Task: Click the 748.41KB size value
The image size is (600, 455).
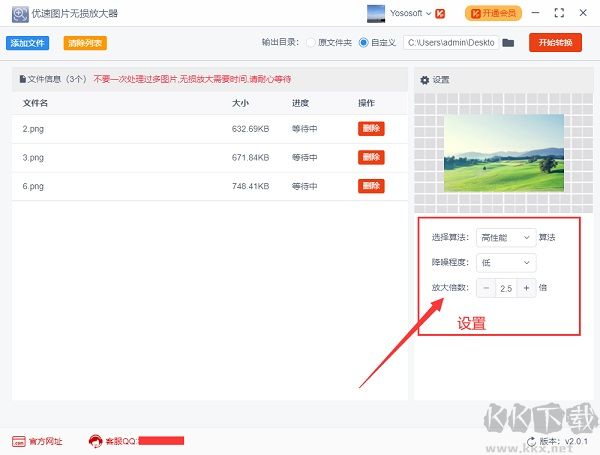Action: pyautogui.click(x=250, y=186)
